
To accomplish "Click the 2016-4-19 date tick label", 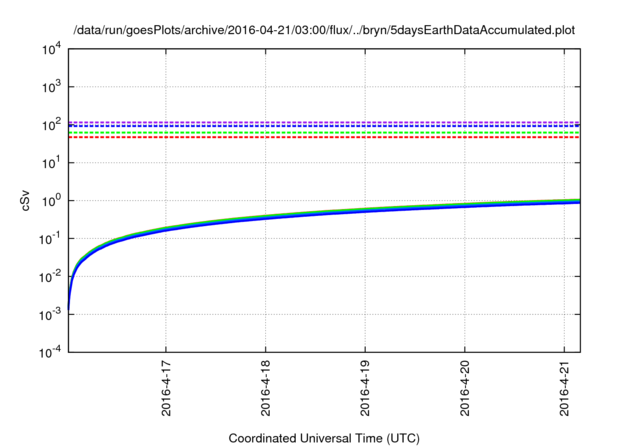I will pos(365,388).
